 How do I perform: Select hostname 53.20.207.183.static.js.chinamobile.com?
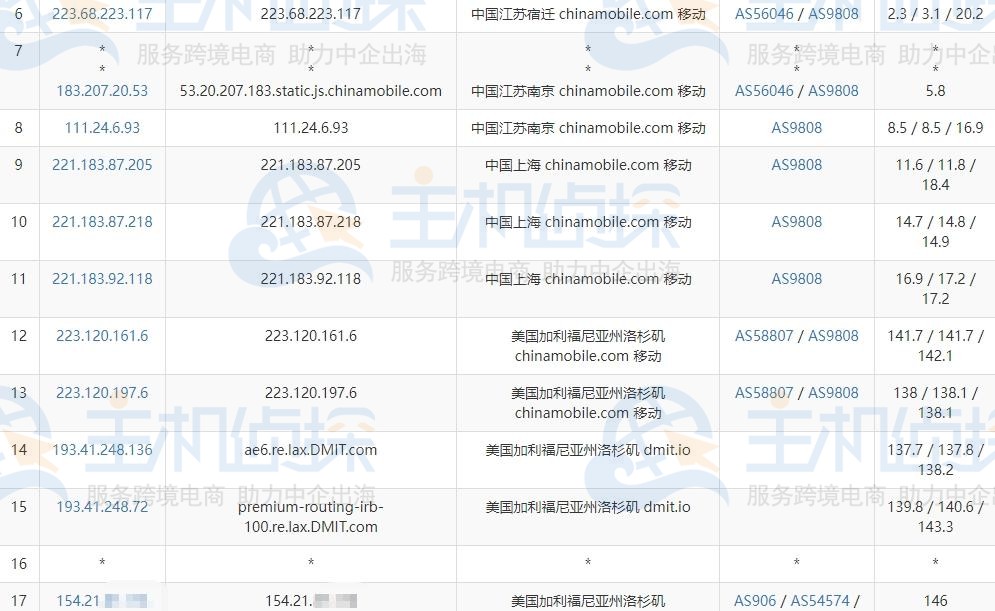point(311,91)
